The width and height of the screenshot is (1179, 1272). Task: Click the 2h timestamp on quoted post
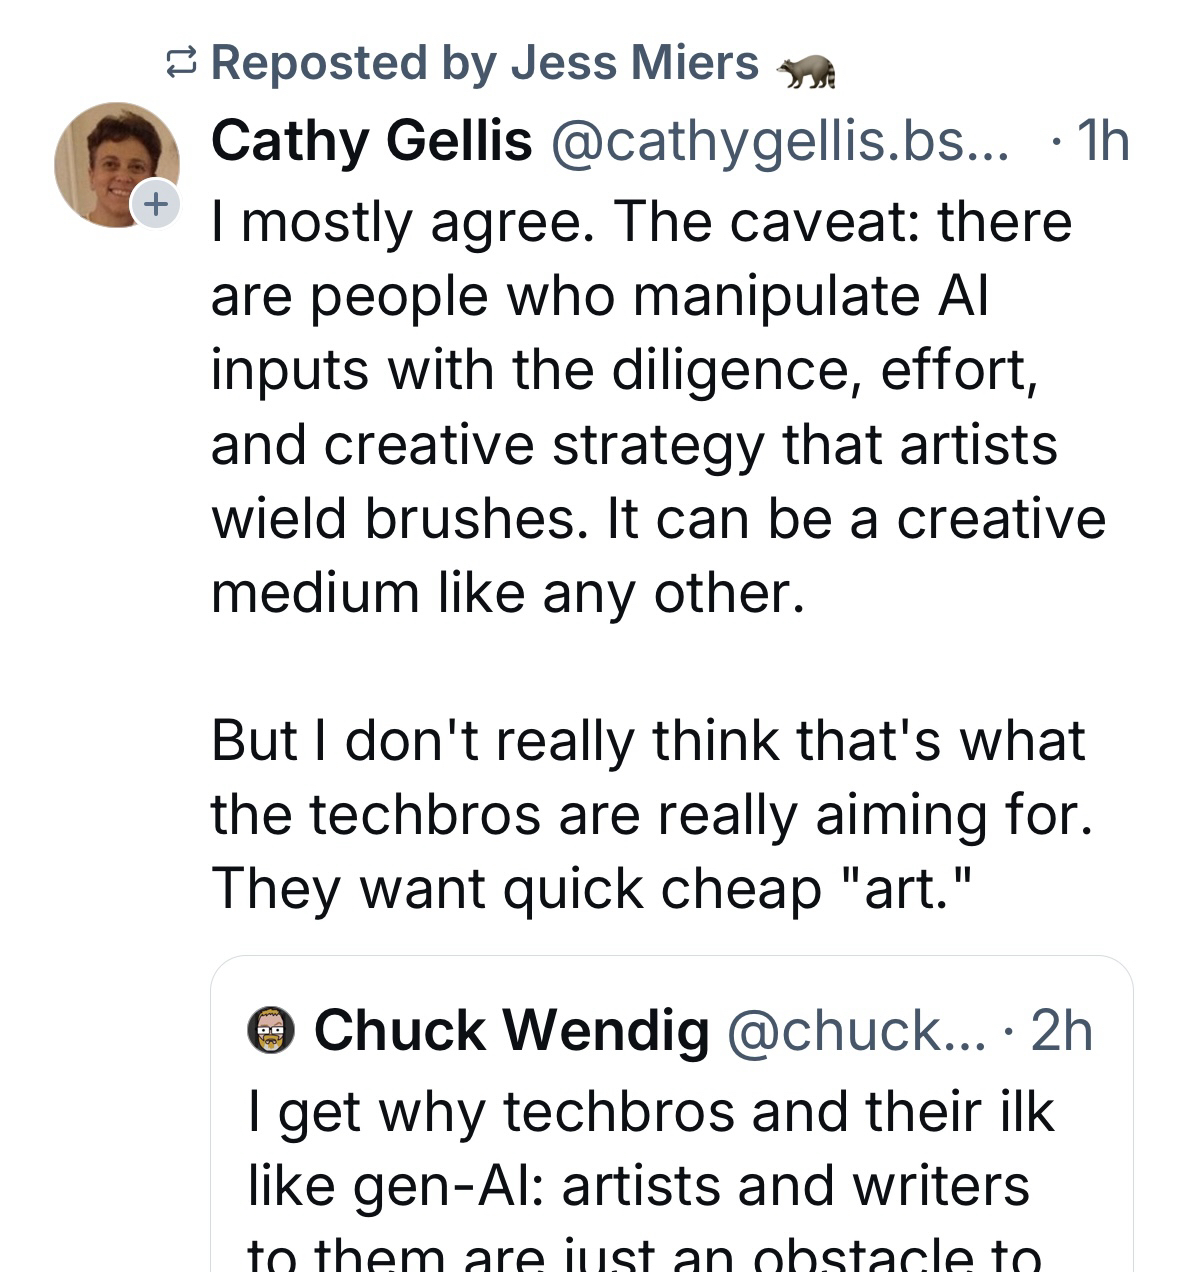[x=1061, y=1031]
